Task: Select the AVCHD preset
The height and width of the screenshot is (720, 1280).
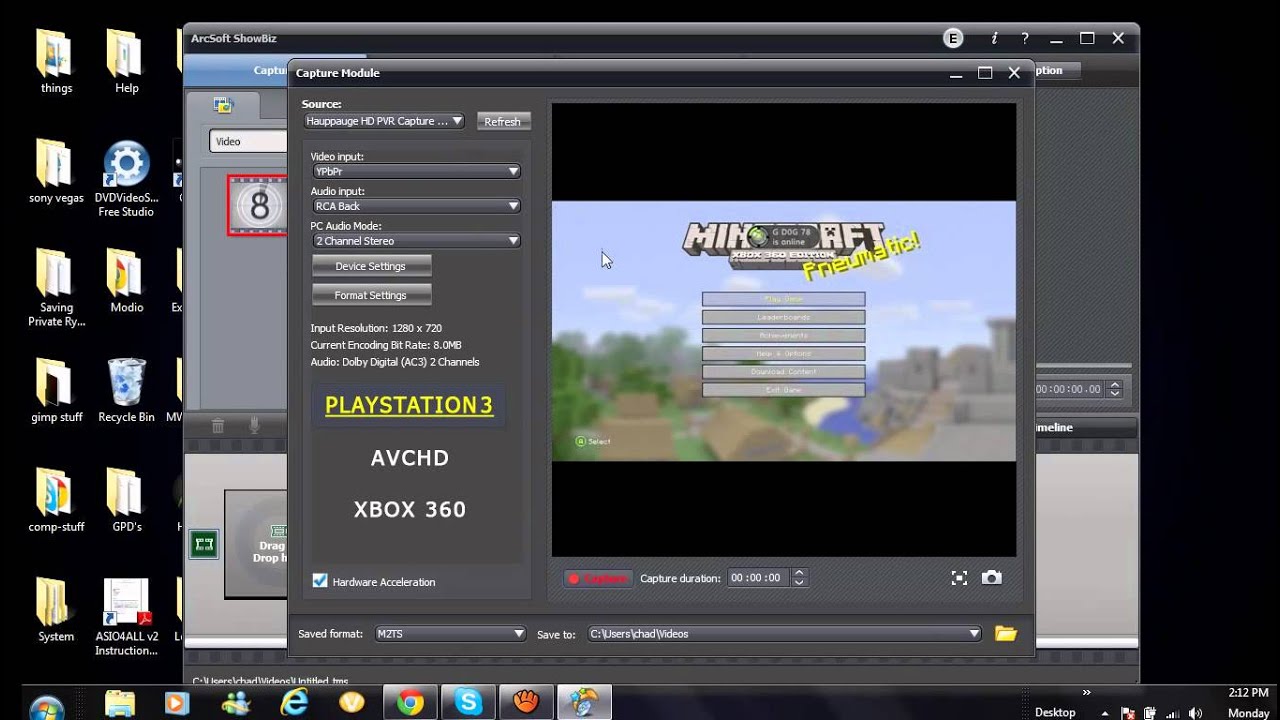Action: pos(409,458)
